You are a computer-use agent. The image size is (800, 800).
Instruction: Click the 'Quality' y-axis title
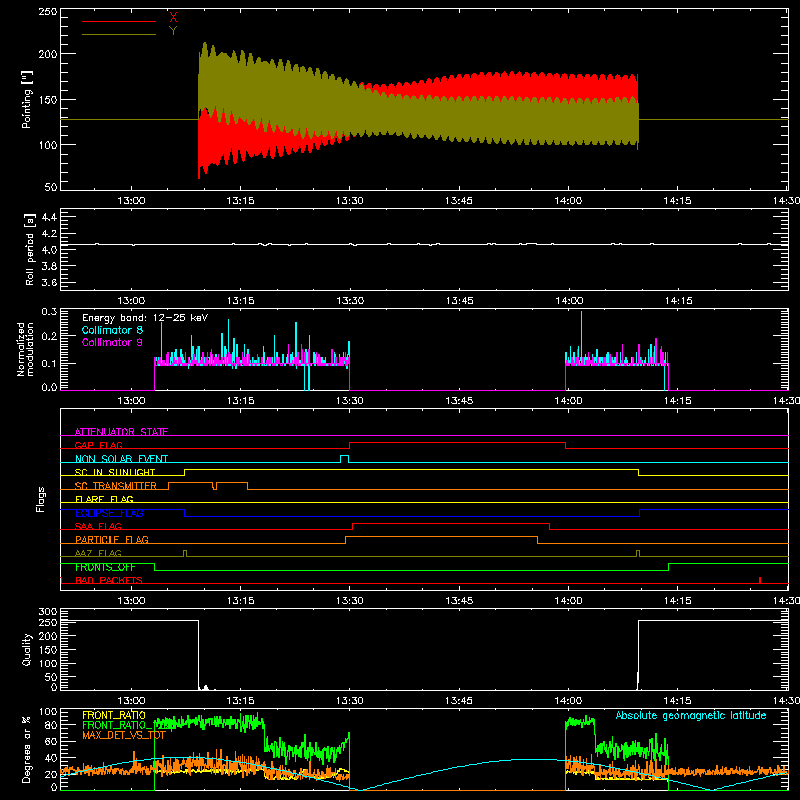click(27, 649)
